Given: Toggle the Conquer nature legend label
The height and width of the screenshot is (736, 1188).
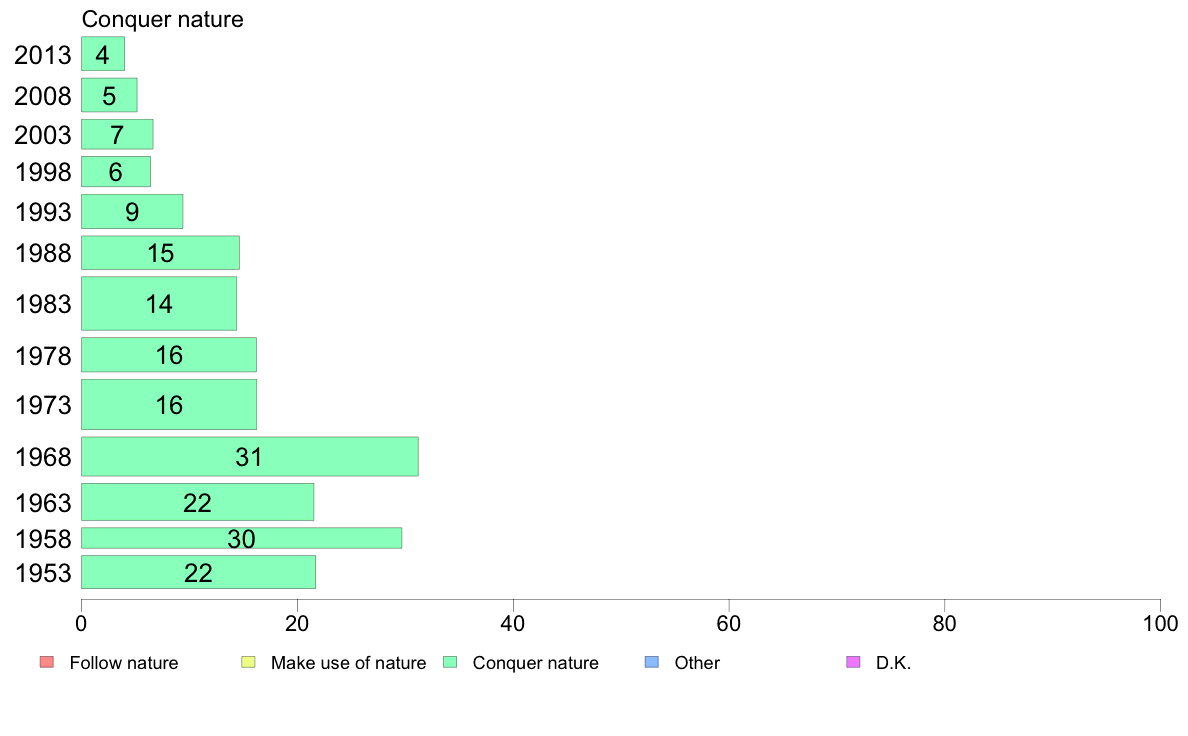Looking at the screenshot, I should 535,663.
